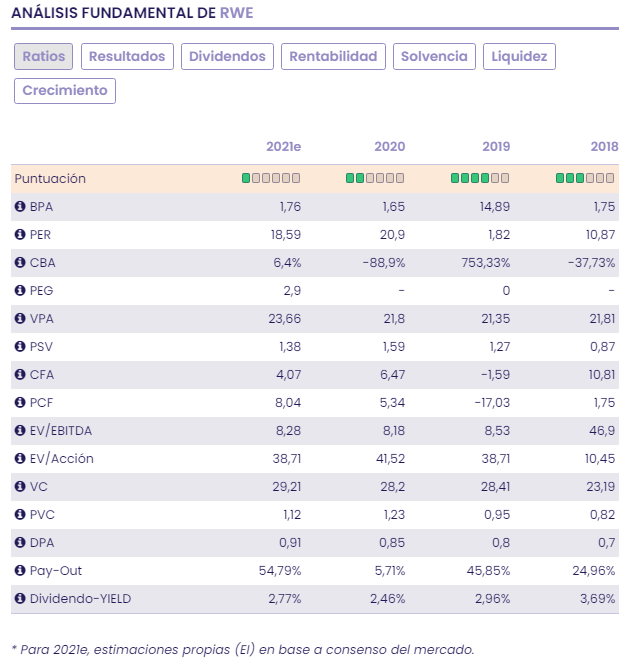Image resolution: width=628 pixels, height=662 pixels.
Task: Click the DPA info icon
Action: (x=19, y=543)
